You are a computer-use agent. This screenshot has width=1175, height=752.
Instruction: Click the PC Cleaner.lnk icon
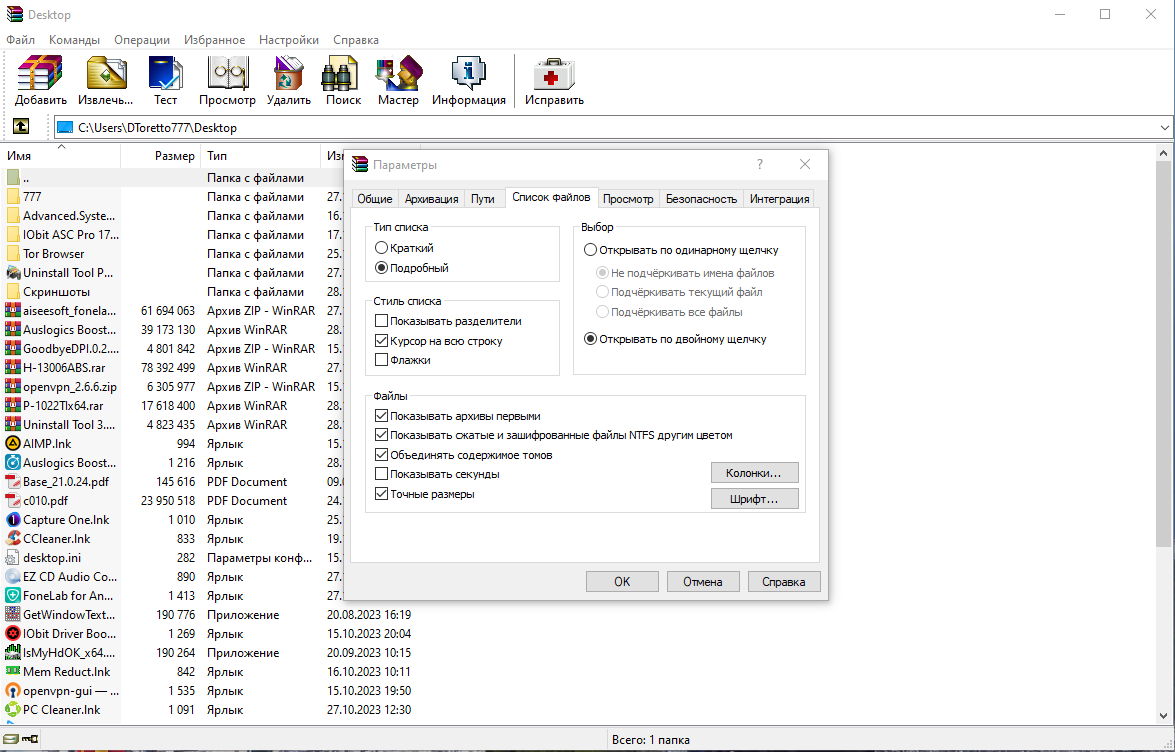[13, 710]
